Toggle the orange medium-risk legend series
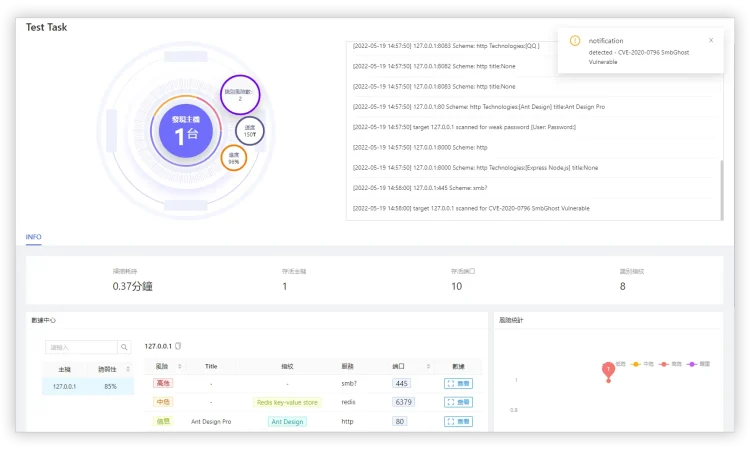 pos(642,364)
